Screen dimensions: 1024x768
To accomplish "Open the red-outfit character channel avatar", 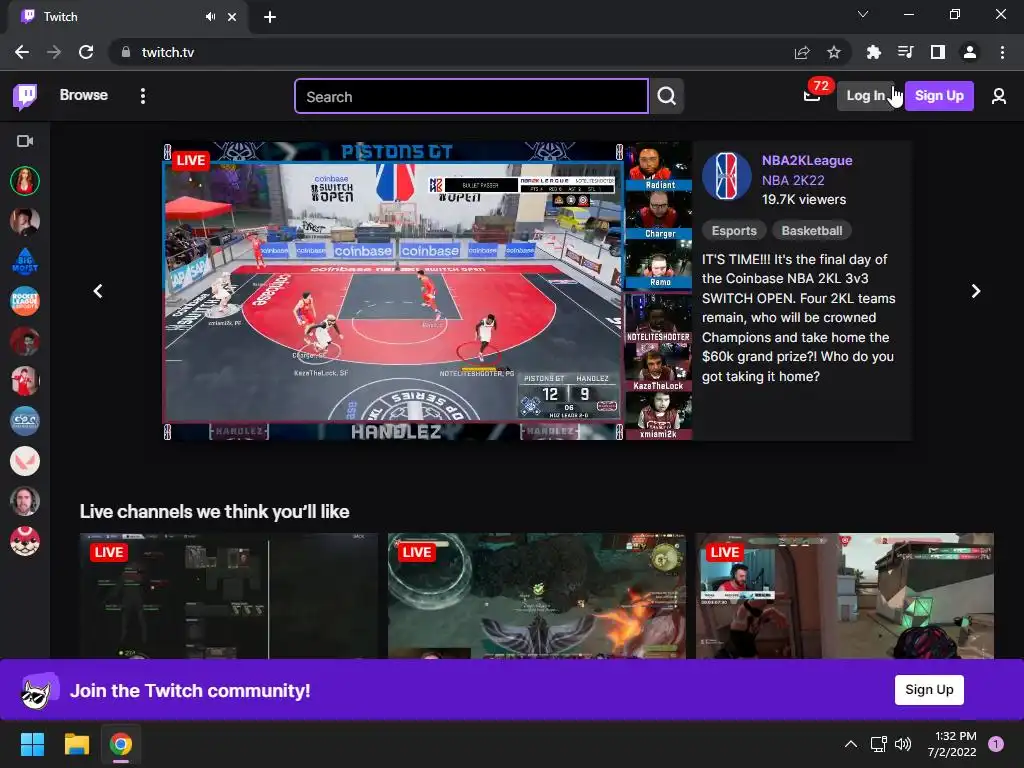I will [25, 381].
